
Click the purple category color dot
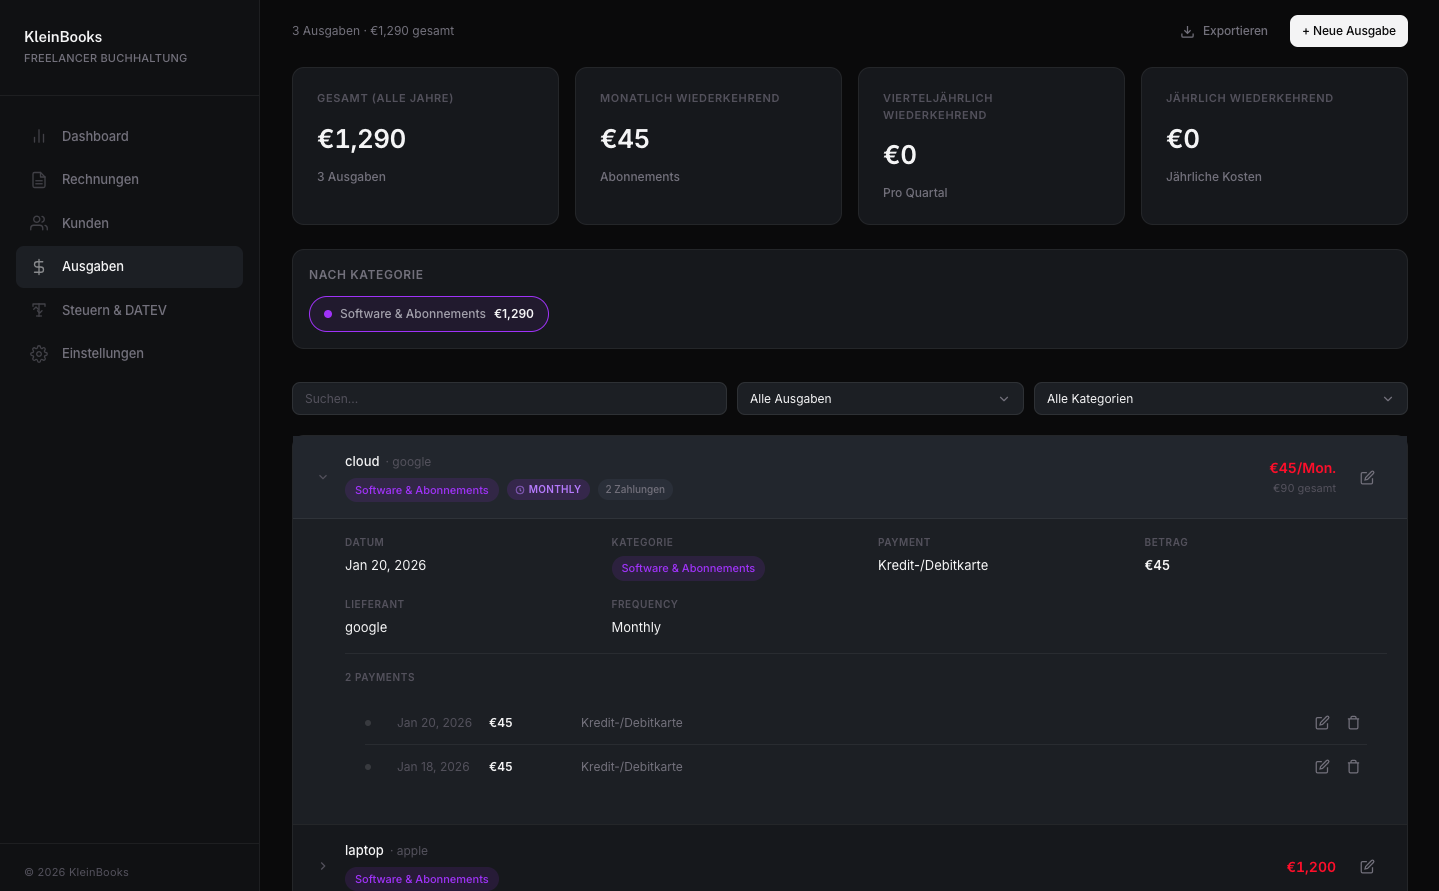pos(328,314)
